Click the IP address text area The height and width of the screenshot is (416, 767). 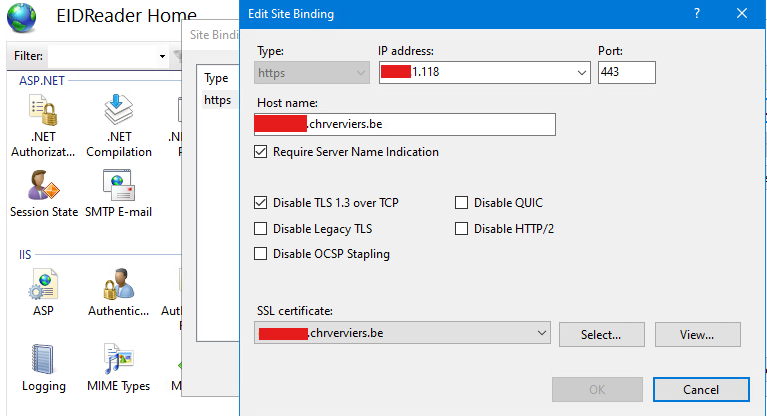point(477,72)
